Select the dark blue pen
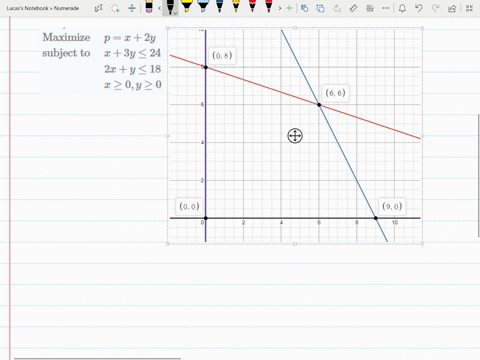Viewport: 480px width, 360px height. coord(219,6)
